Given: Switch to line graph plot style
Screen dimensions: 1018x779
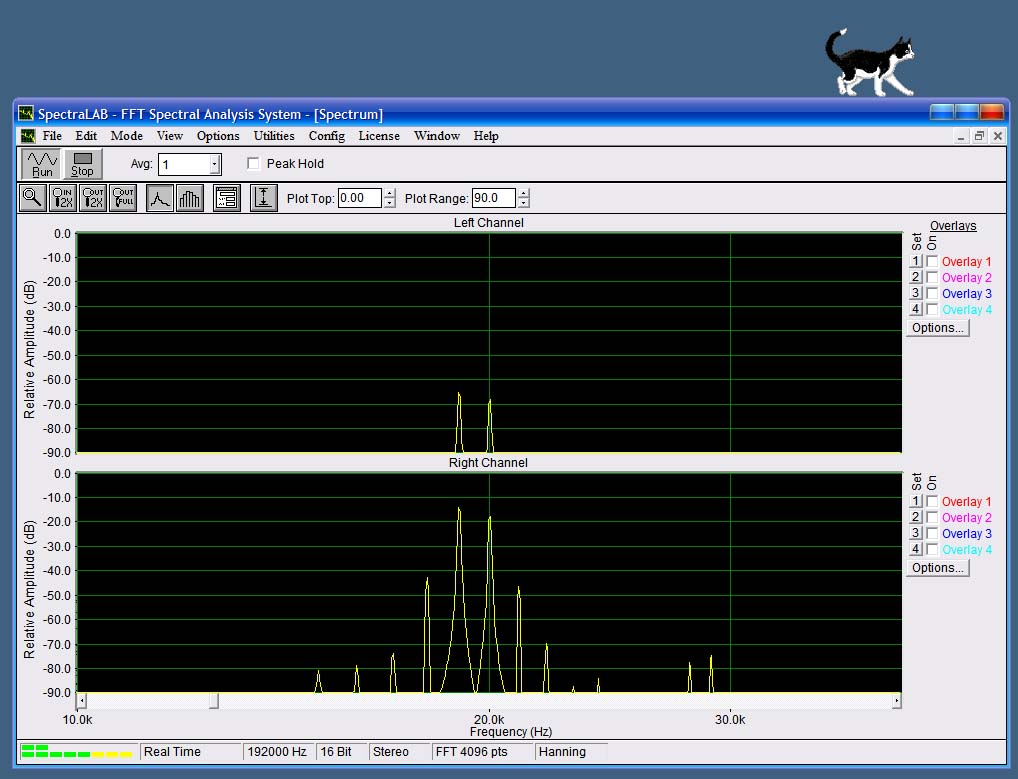Looking at the screenshot, I should point(160,198).
